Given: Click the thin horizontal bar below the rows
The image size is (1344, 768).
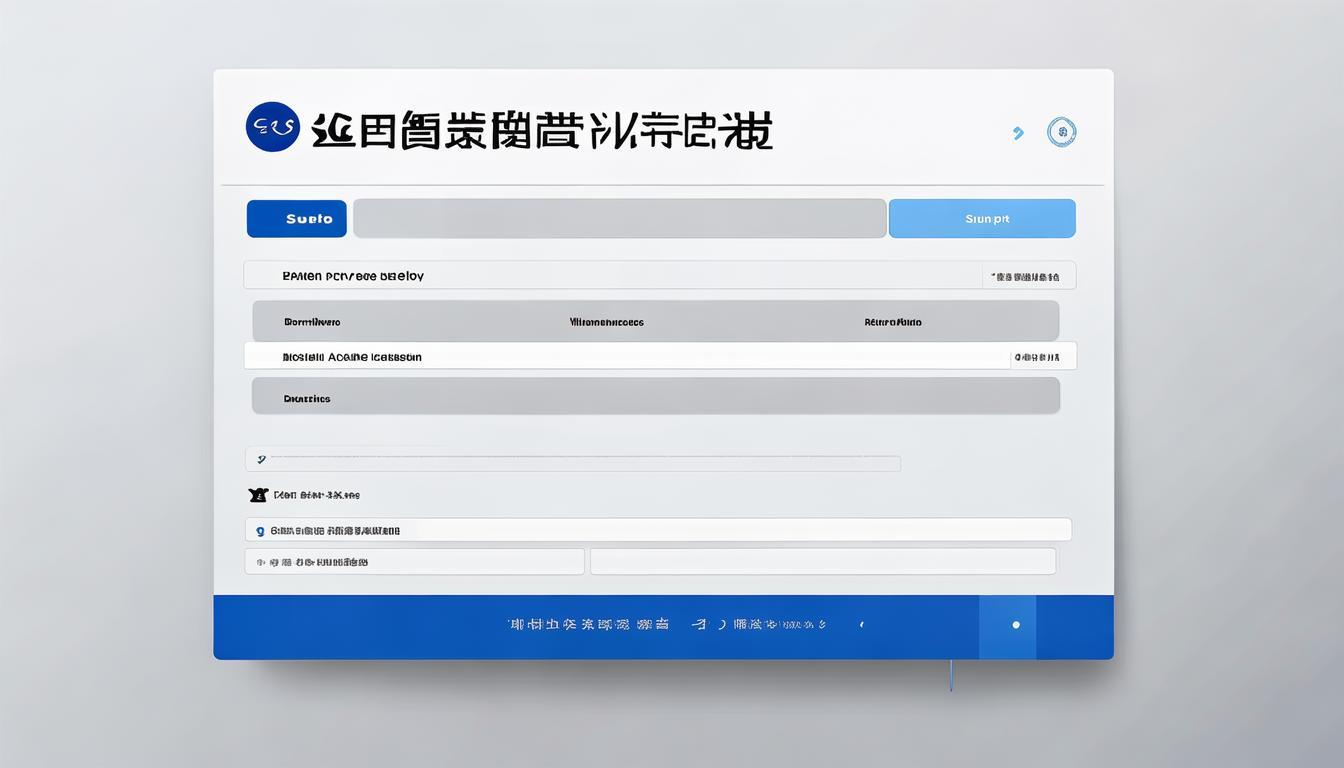Looking at the screenshot, I should point(580,461).
